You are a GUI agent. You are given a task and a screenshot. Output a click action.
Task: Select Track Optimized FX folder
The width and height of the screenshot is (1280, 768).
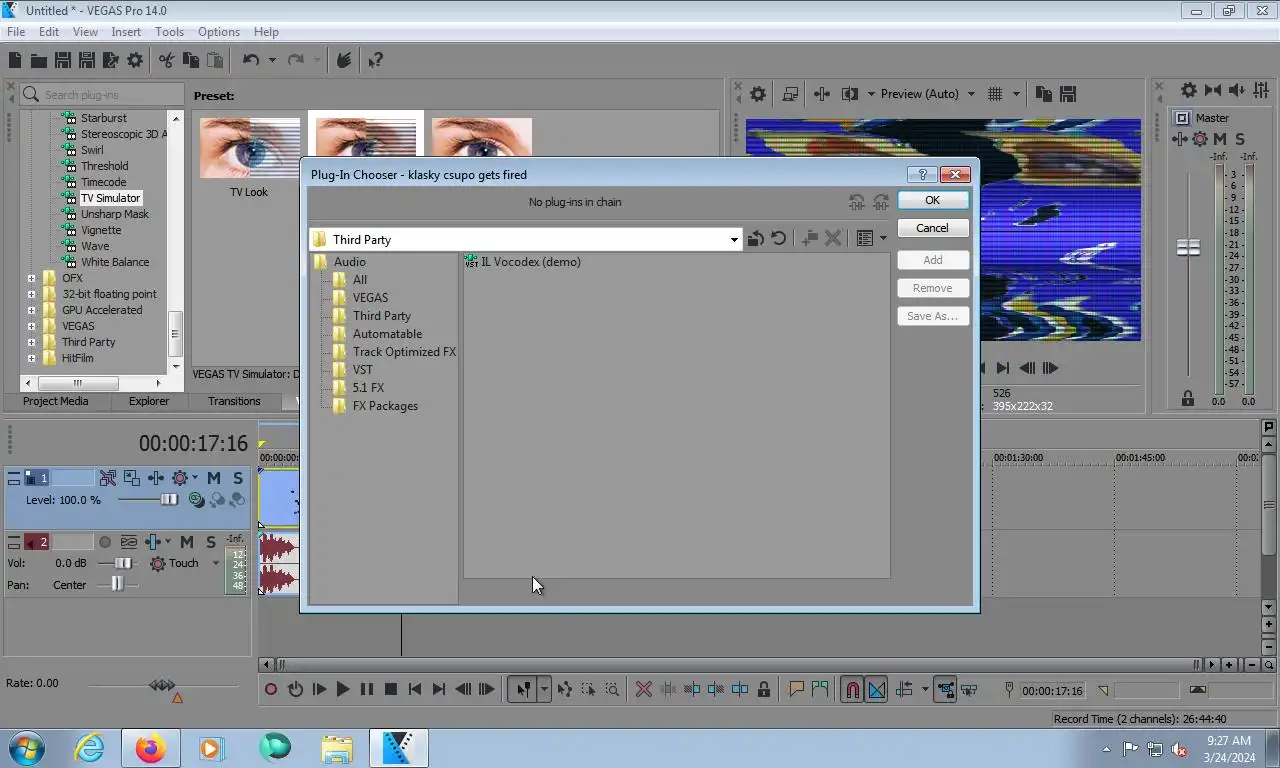click(x=404, y=352)
